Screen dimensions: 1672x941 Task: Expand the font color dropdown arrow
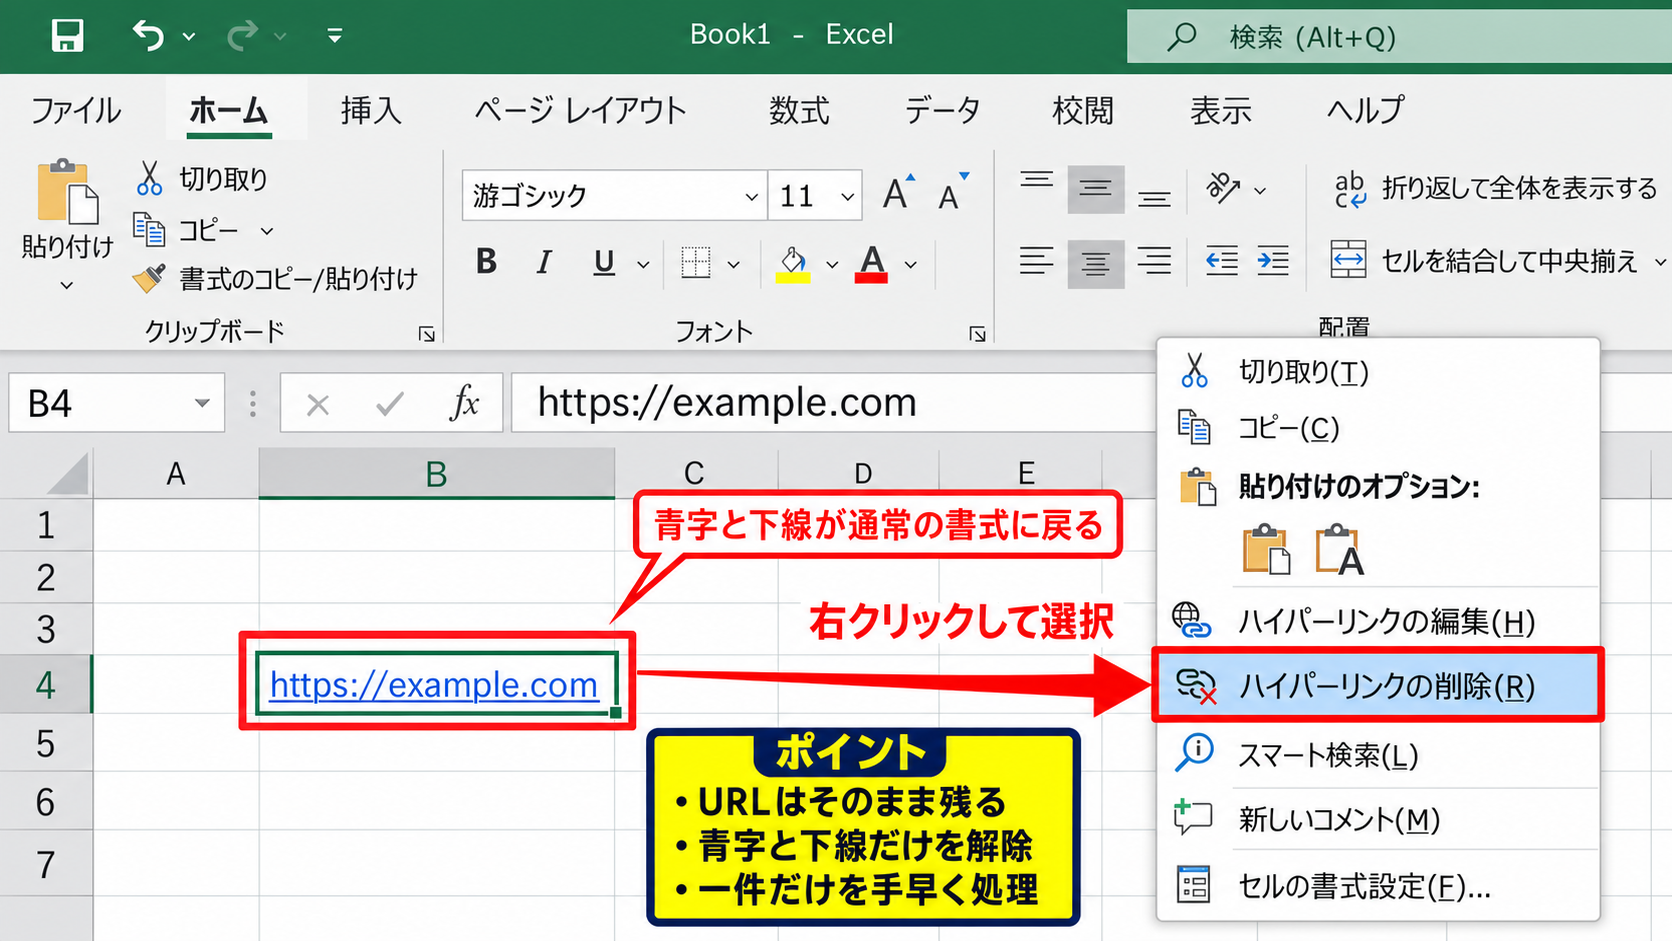tap(911, 265)
